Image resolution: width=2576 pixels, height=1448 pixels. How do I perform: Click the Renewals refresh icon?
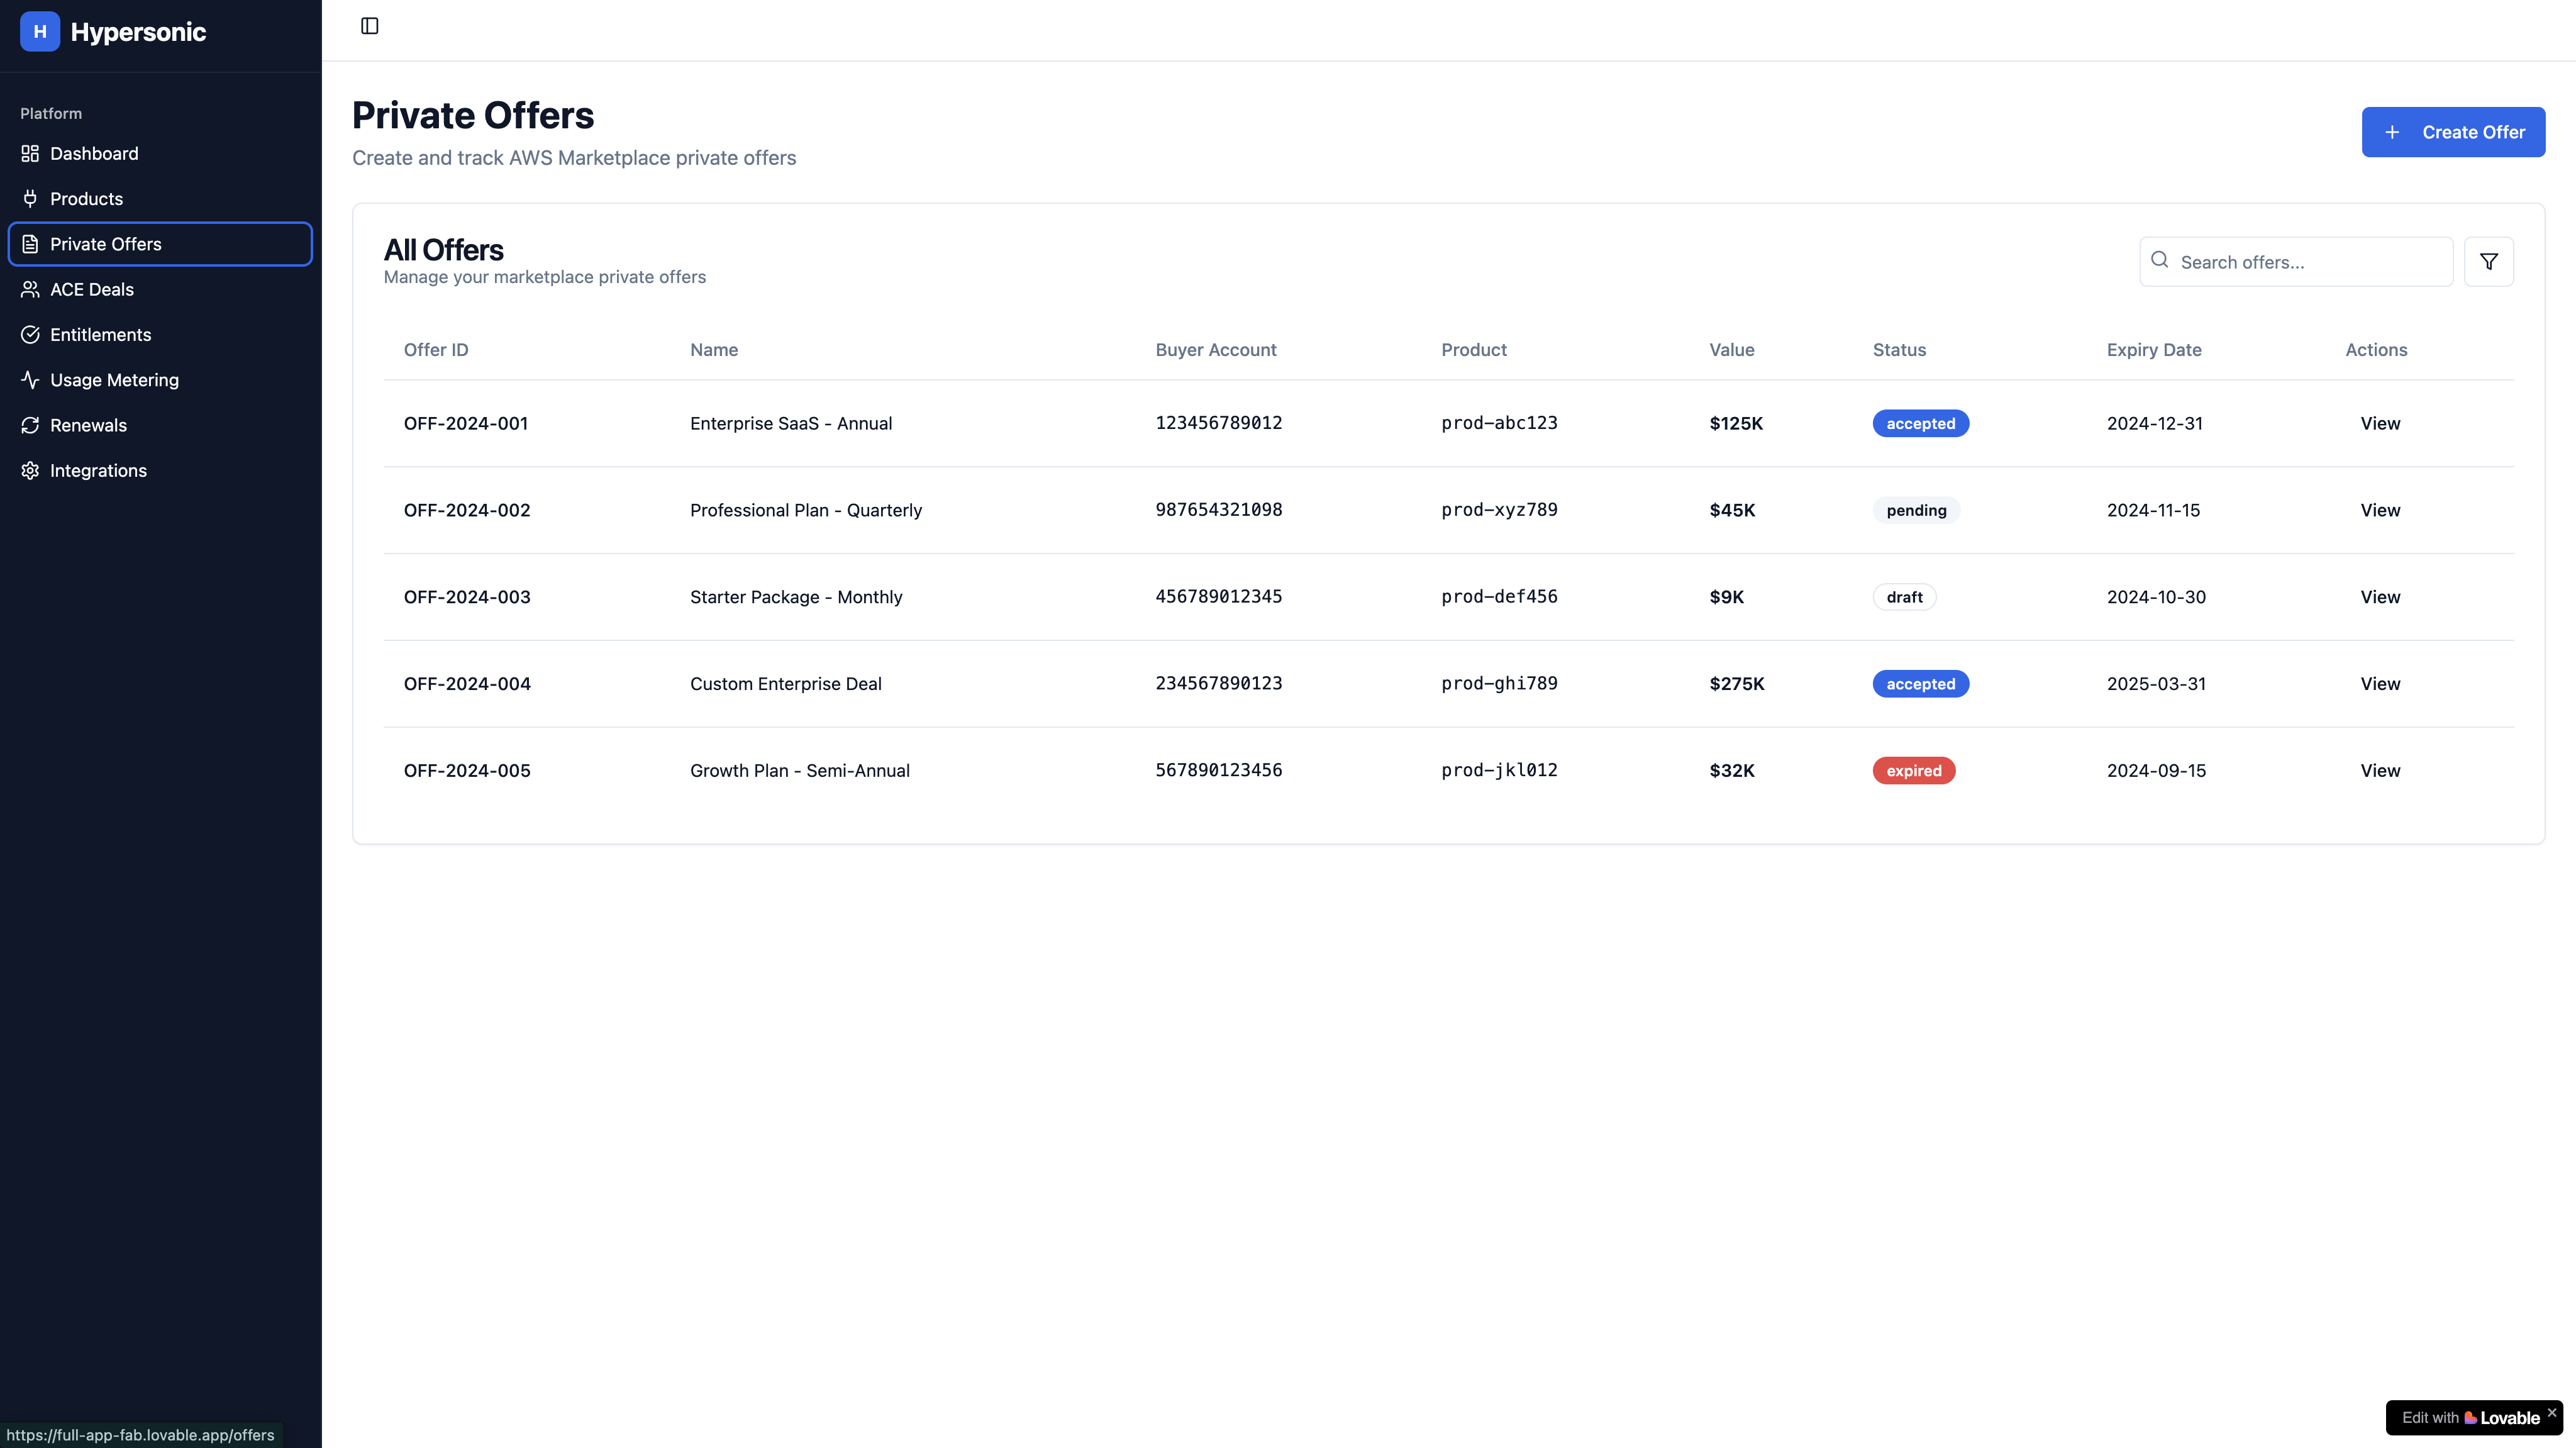[x=30, y=426]
